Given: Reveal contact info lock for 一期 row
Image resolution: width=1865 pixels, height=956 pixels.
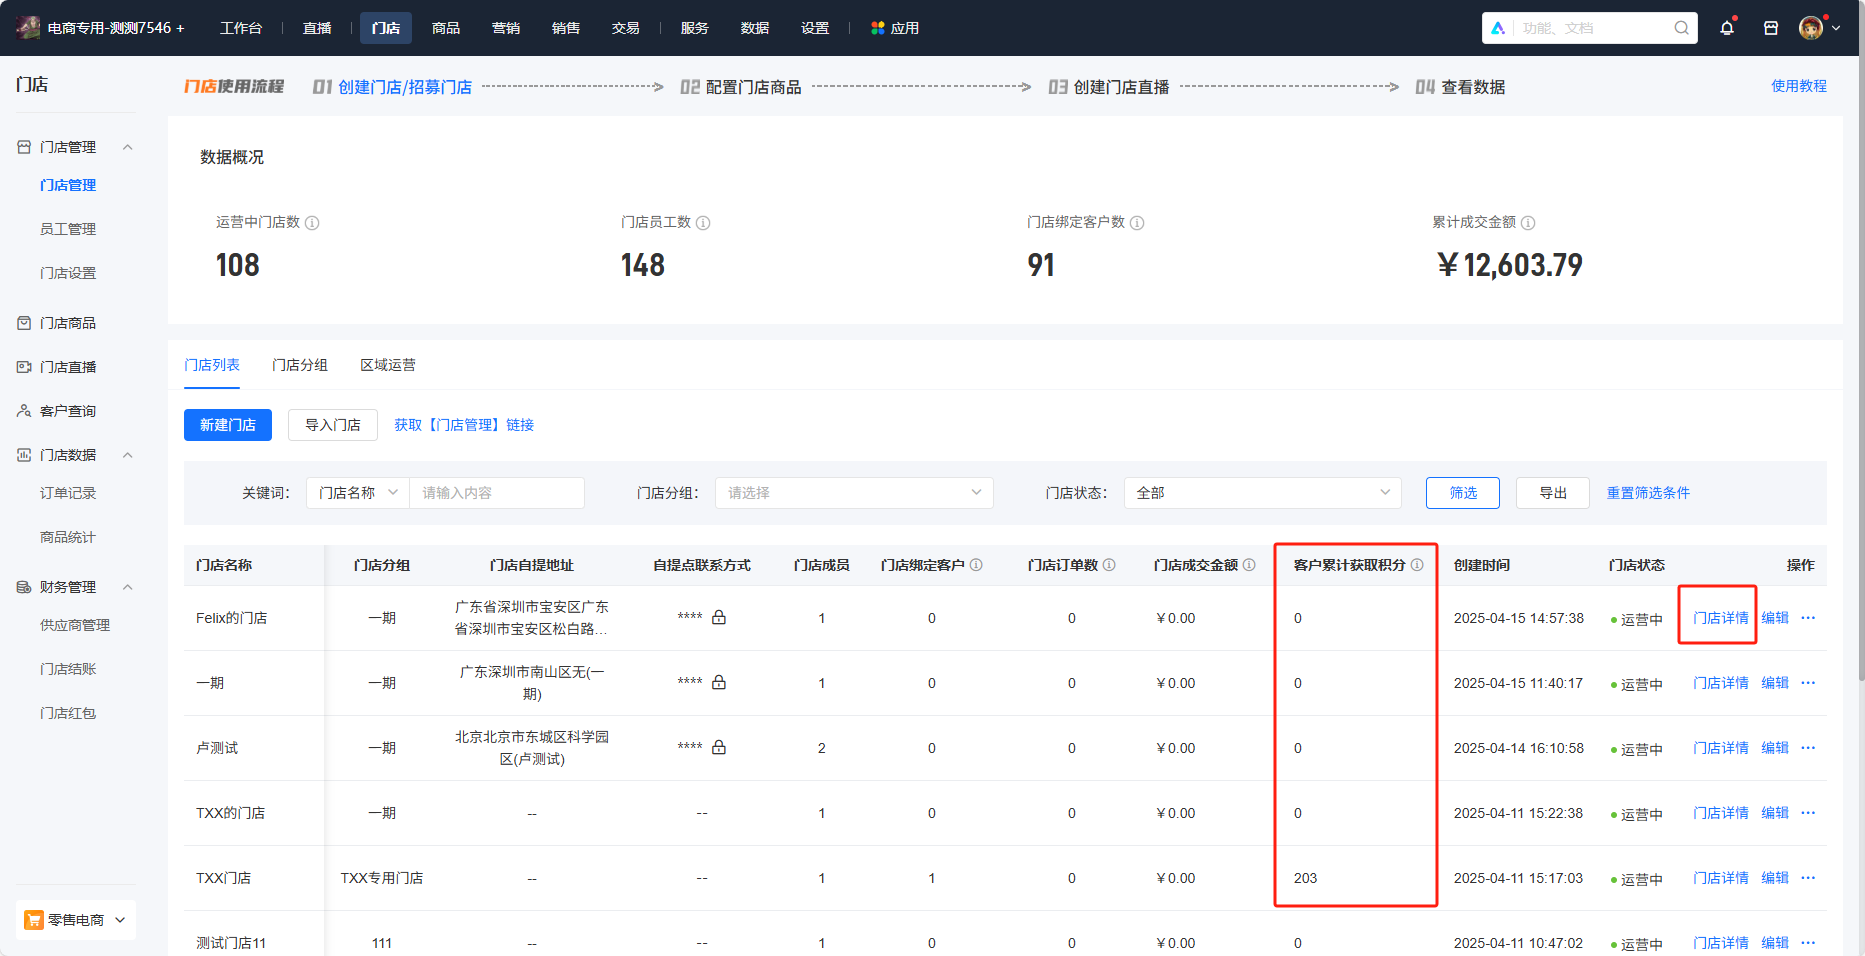Looking at the screenshot, I should [x=719, y=682].
